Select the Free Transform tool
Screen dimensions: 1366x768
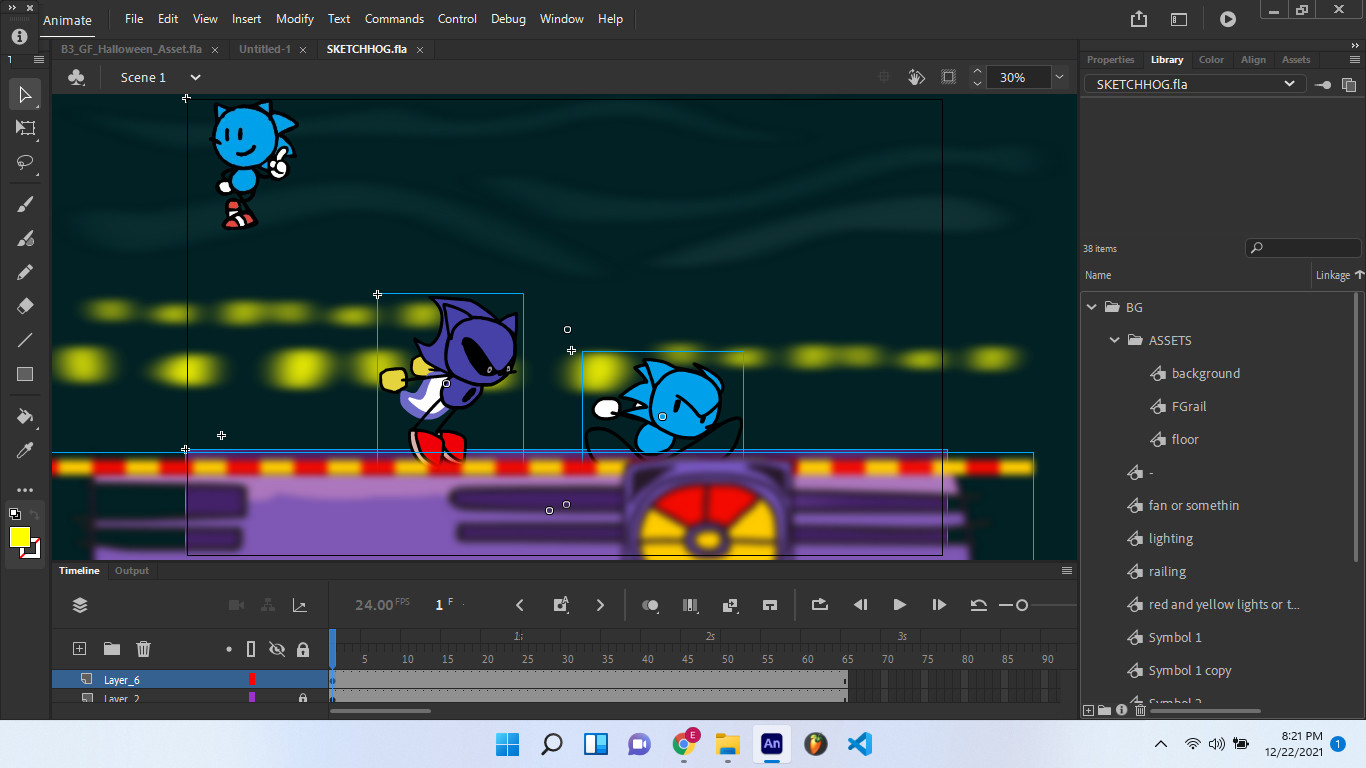(x=24, y=128)
